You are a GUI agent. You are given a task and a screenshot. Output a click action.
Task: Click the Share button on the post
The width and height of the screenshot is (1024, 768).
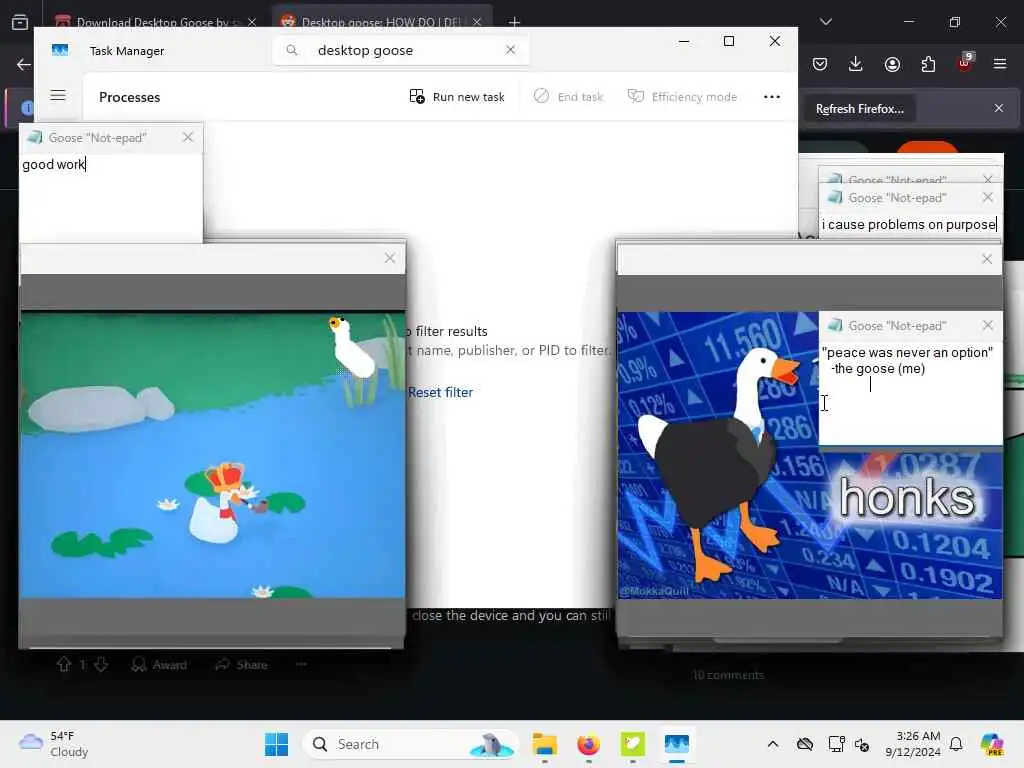pyautogui.click(x=242, y=665)
